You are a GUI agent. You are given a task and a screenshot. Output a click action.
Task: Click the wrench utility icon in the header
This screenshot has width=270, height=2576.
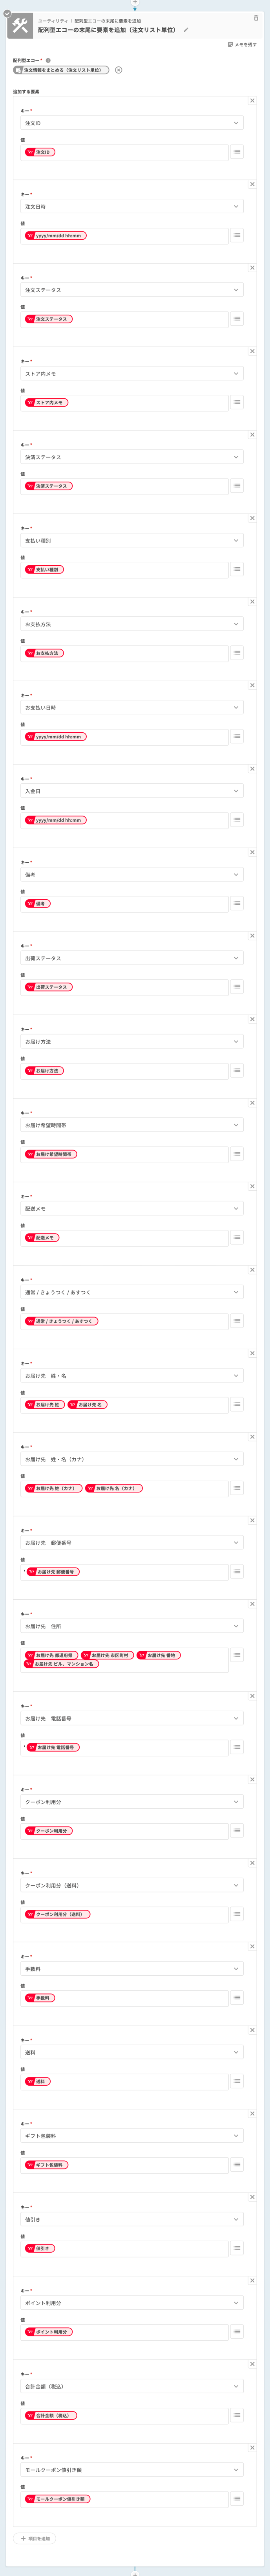[x=20, y=26]
